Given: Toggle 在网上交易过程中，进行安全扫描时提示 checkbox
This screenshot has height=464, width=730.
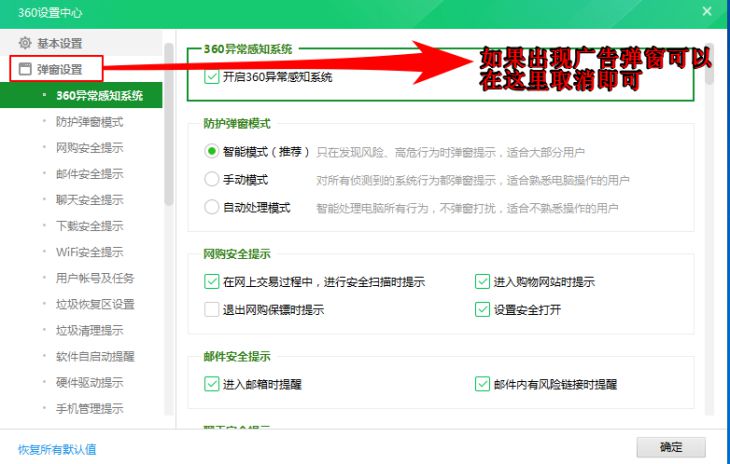Looking at the screenshot, I should click(211, 282).
